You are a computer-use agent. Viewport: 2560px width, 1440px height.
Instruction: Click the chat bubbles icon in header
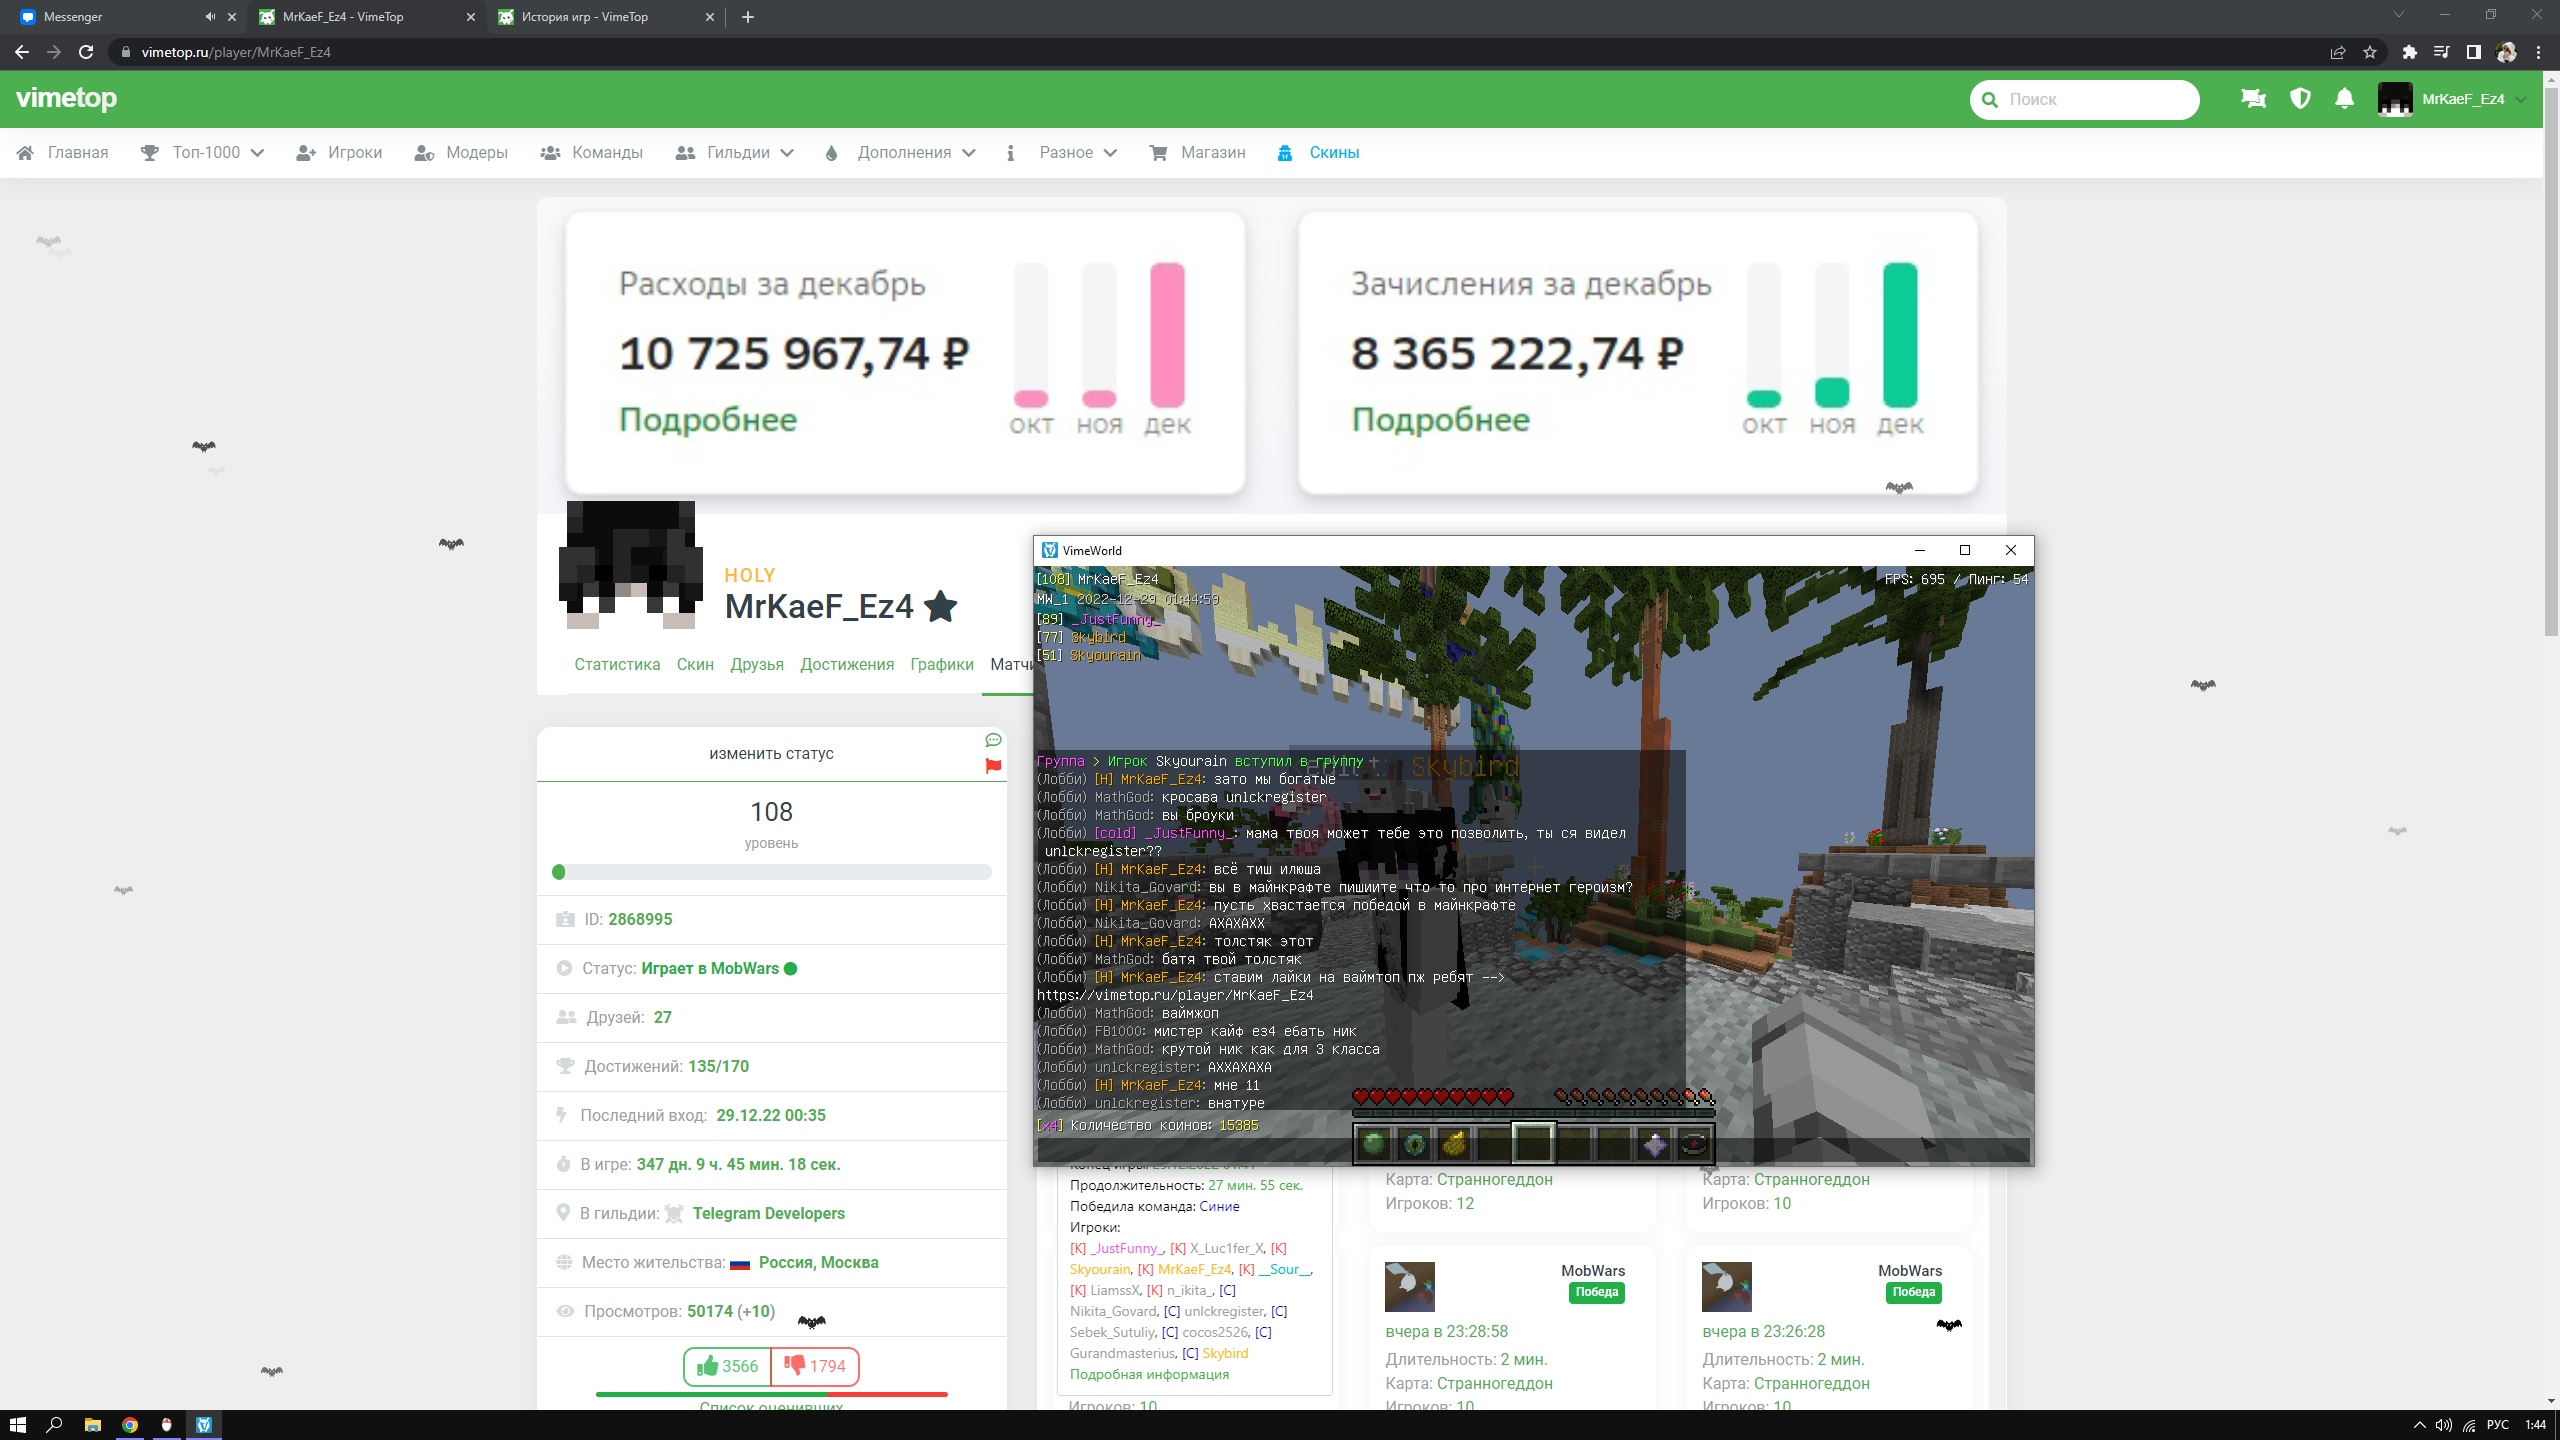[2253, 99]
